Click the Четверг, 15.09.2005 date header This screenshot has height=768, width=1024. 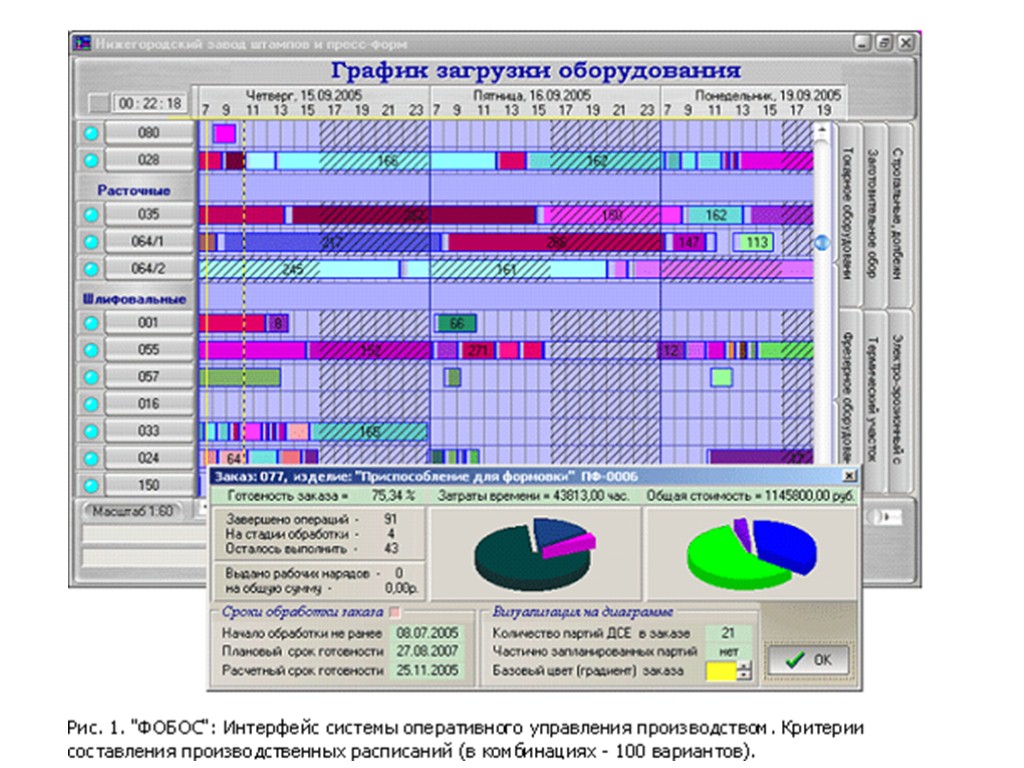[x=304, y=95]
